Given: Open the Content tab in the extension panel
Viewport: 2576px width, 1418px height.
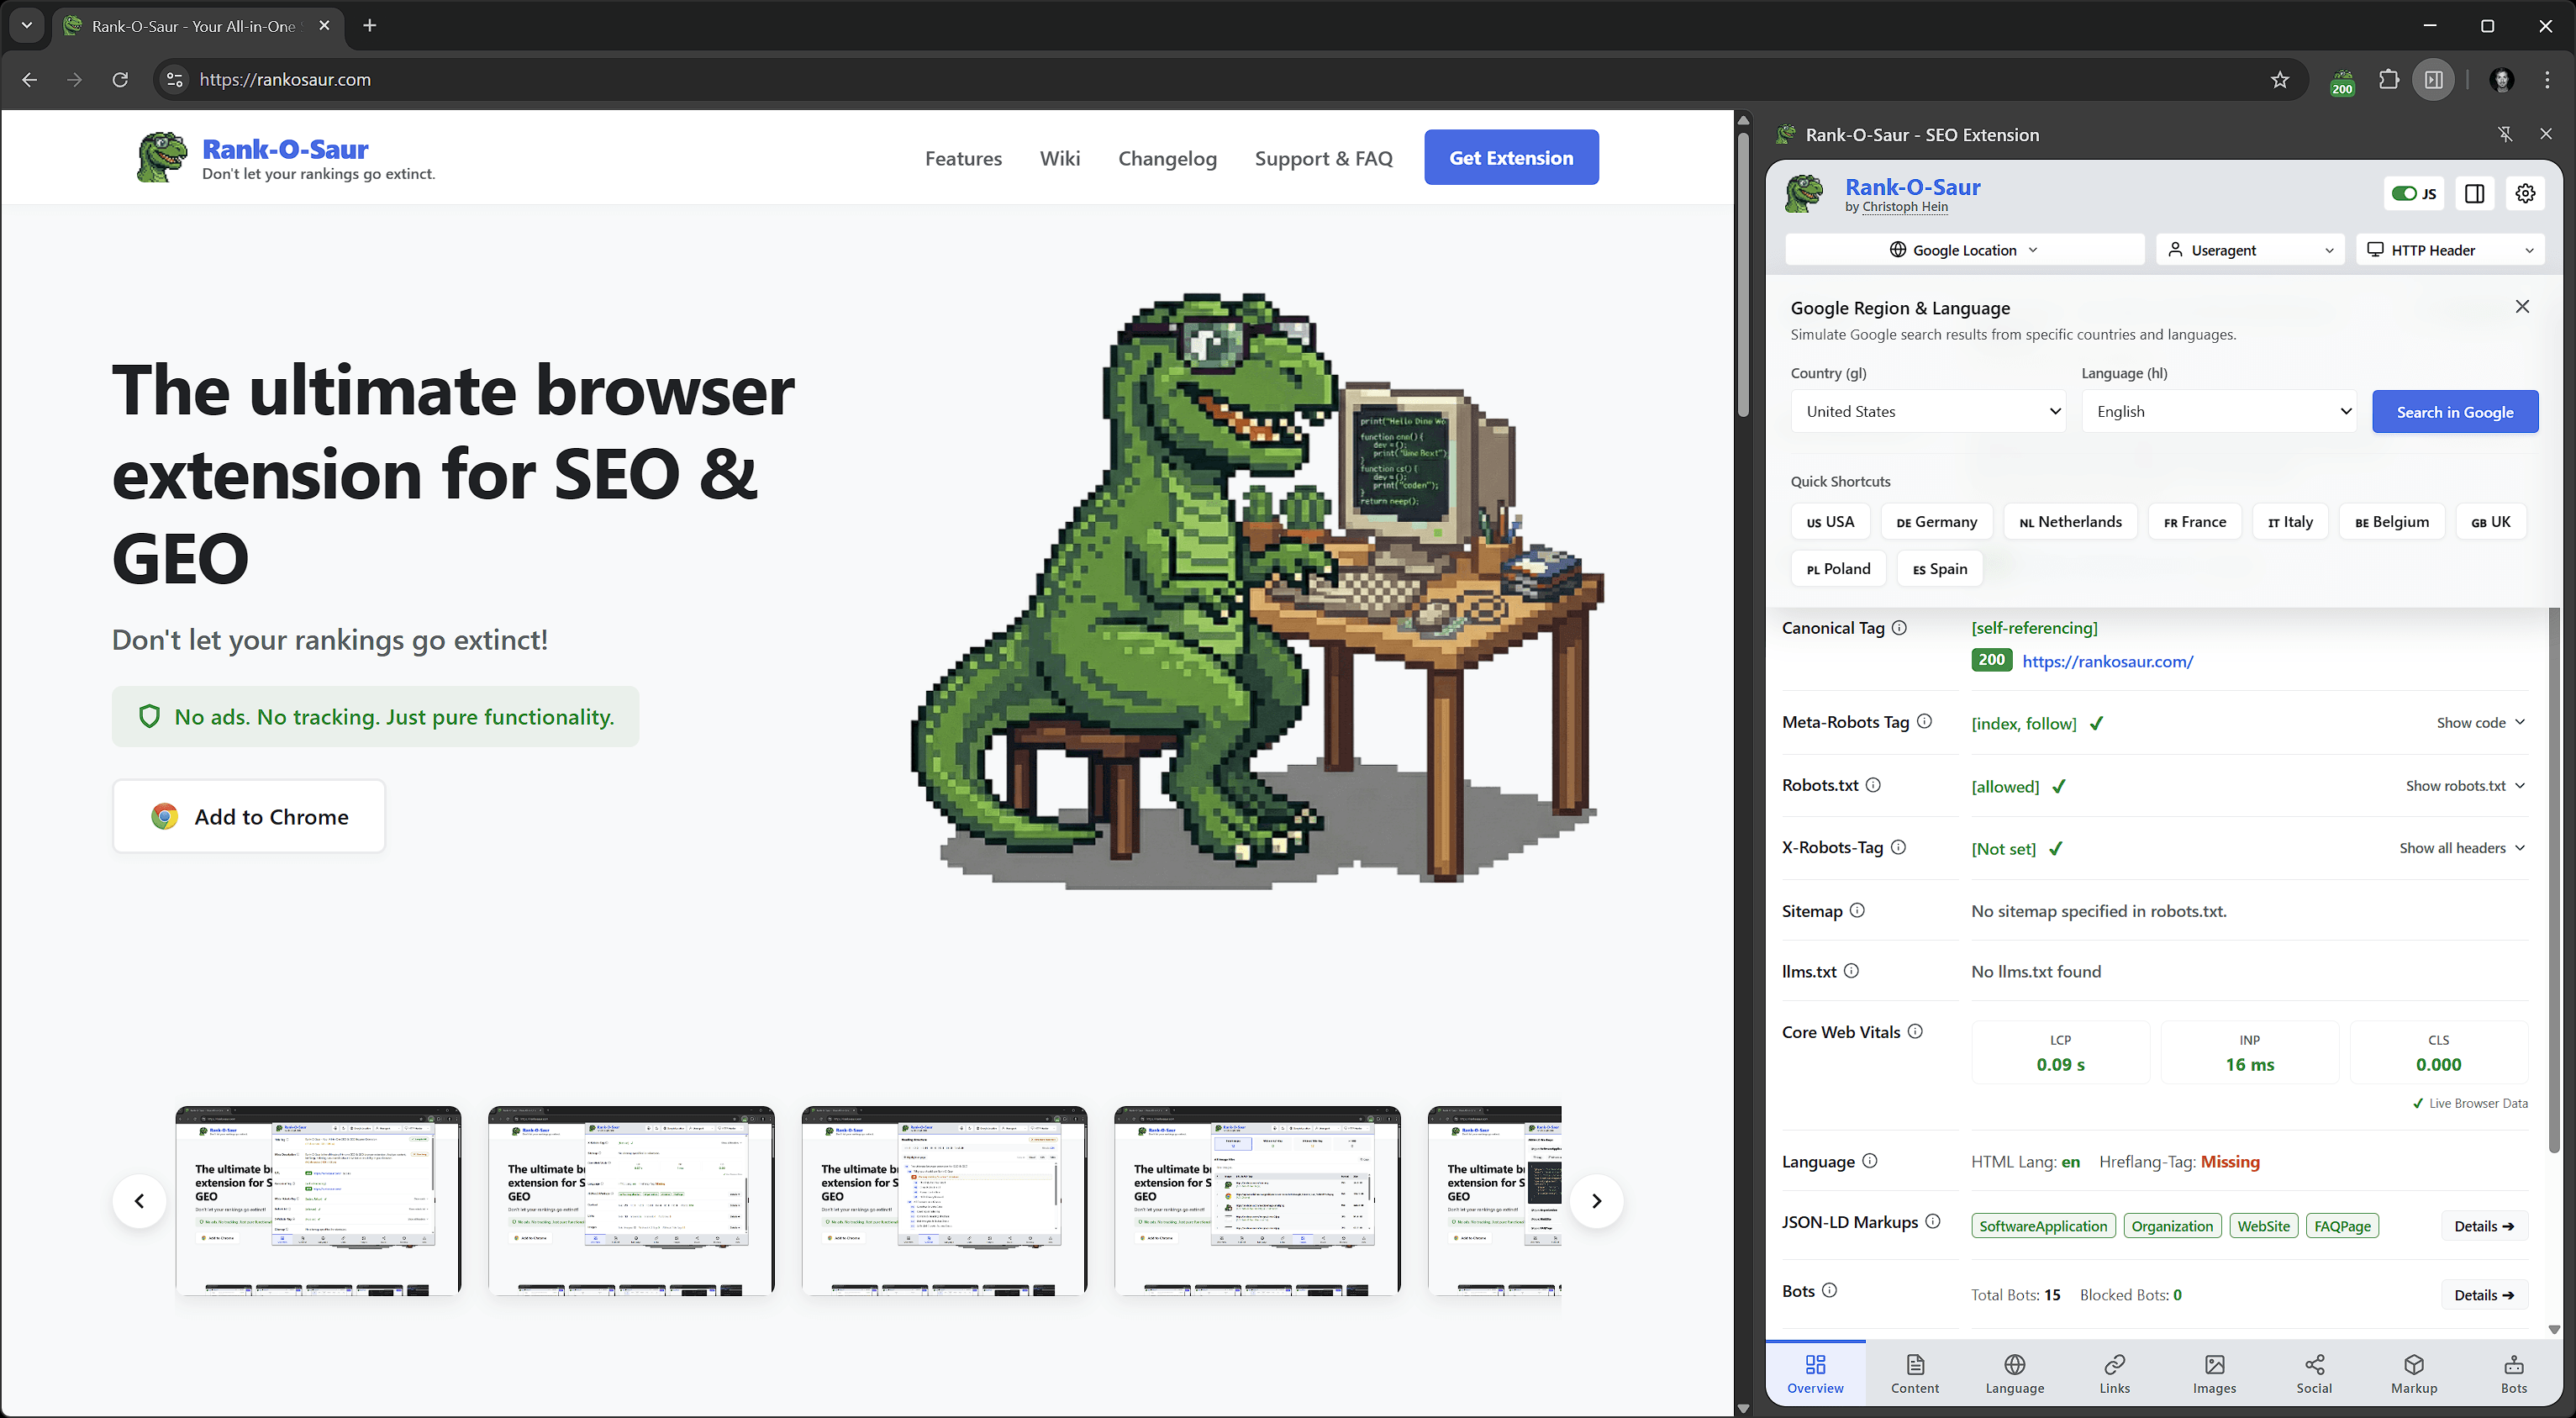Looking at the screenshot, I should click(x=1914, y=1373).
